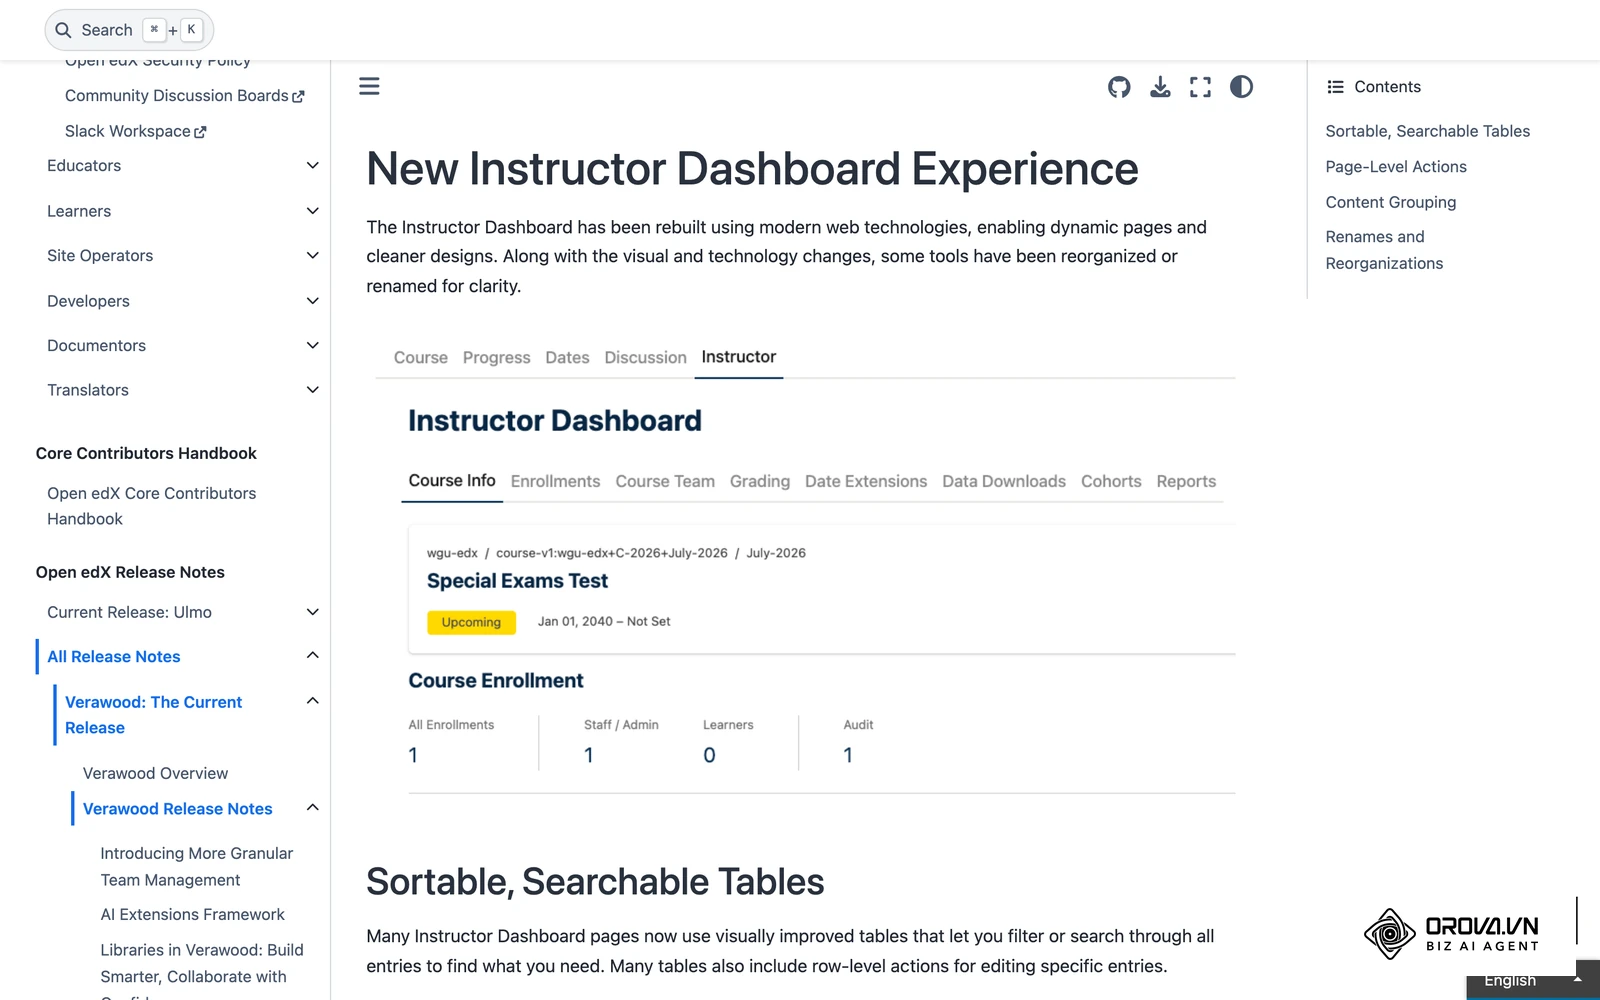The height and width of the screenshot is (1000, 1600).
Task: Go to Verawood Overview page
Action: tap(155, 773)
